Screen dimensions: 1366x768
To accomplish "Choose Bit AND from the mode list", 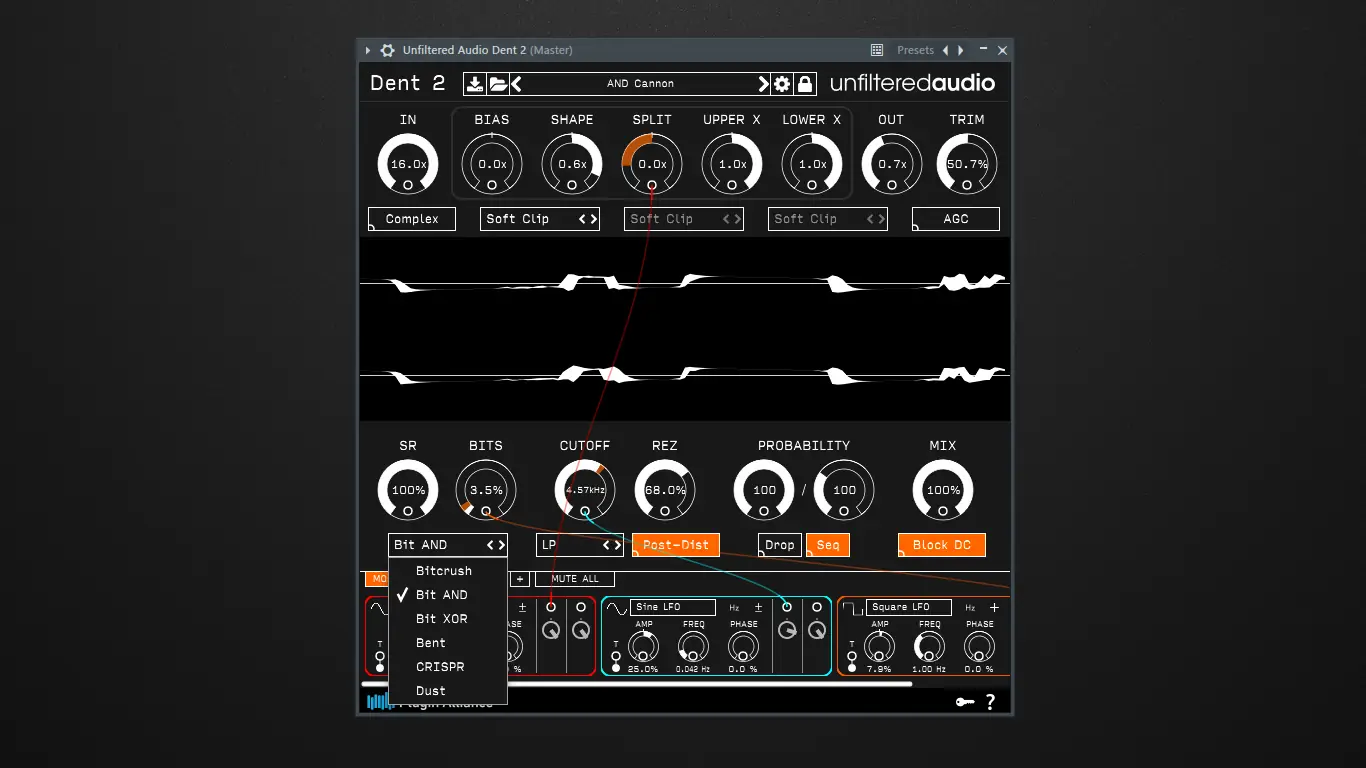I will (x=448, y=595).
